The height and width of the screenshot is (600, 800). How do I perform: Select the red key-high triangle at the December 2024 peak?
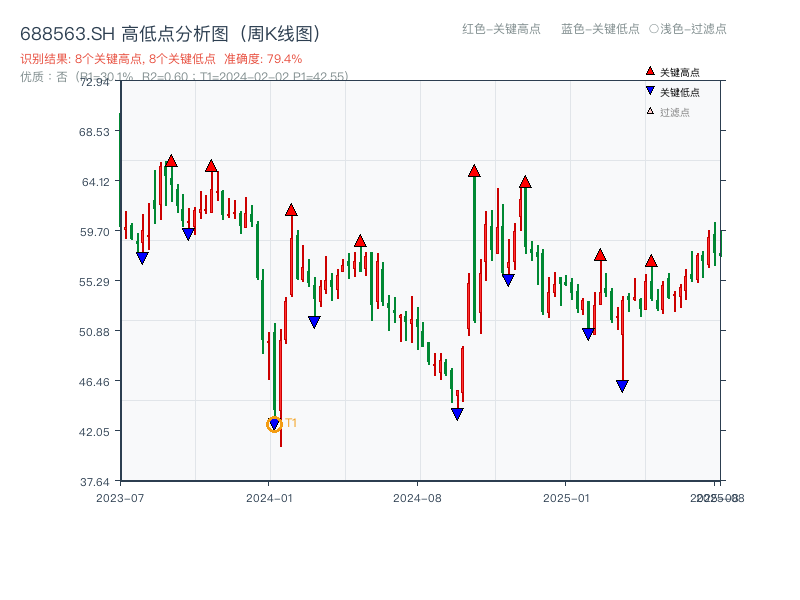[x=526, y=182]
